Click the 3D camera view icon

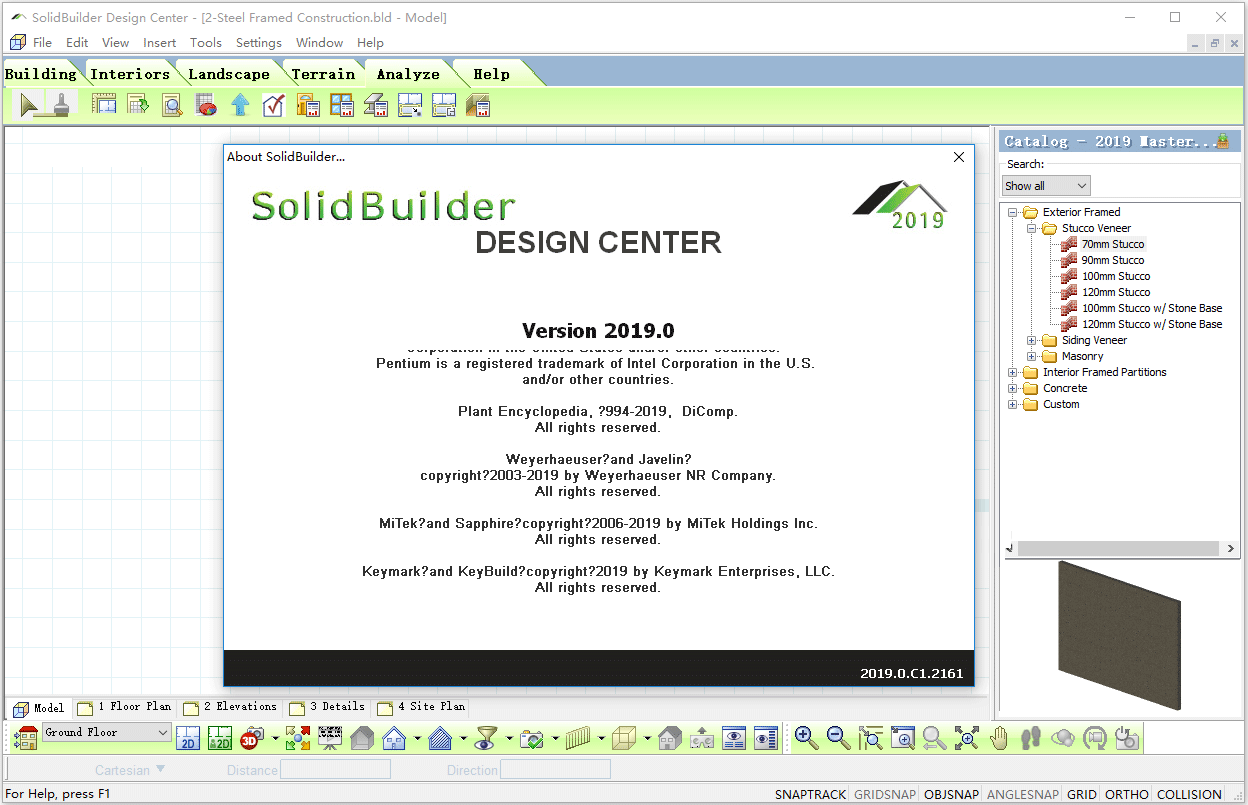tap(251, 739)
